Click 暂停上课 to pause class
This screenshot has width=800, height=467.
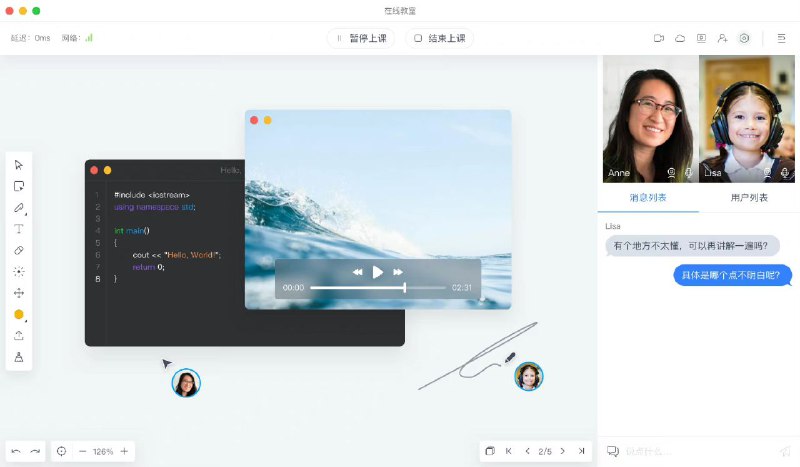(361, 38)
